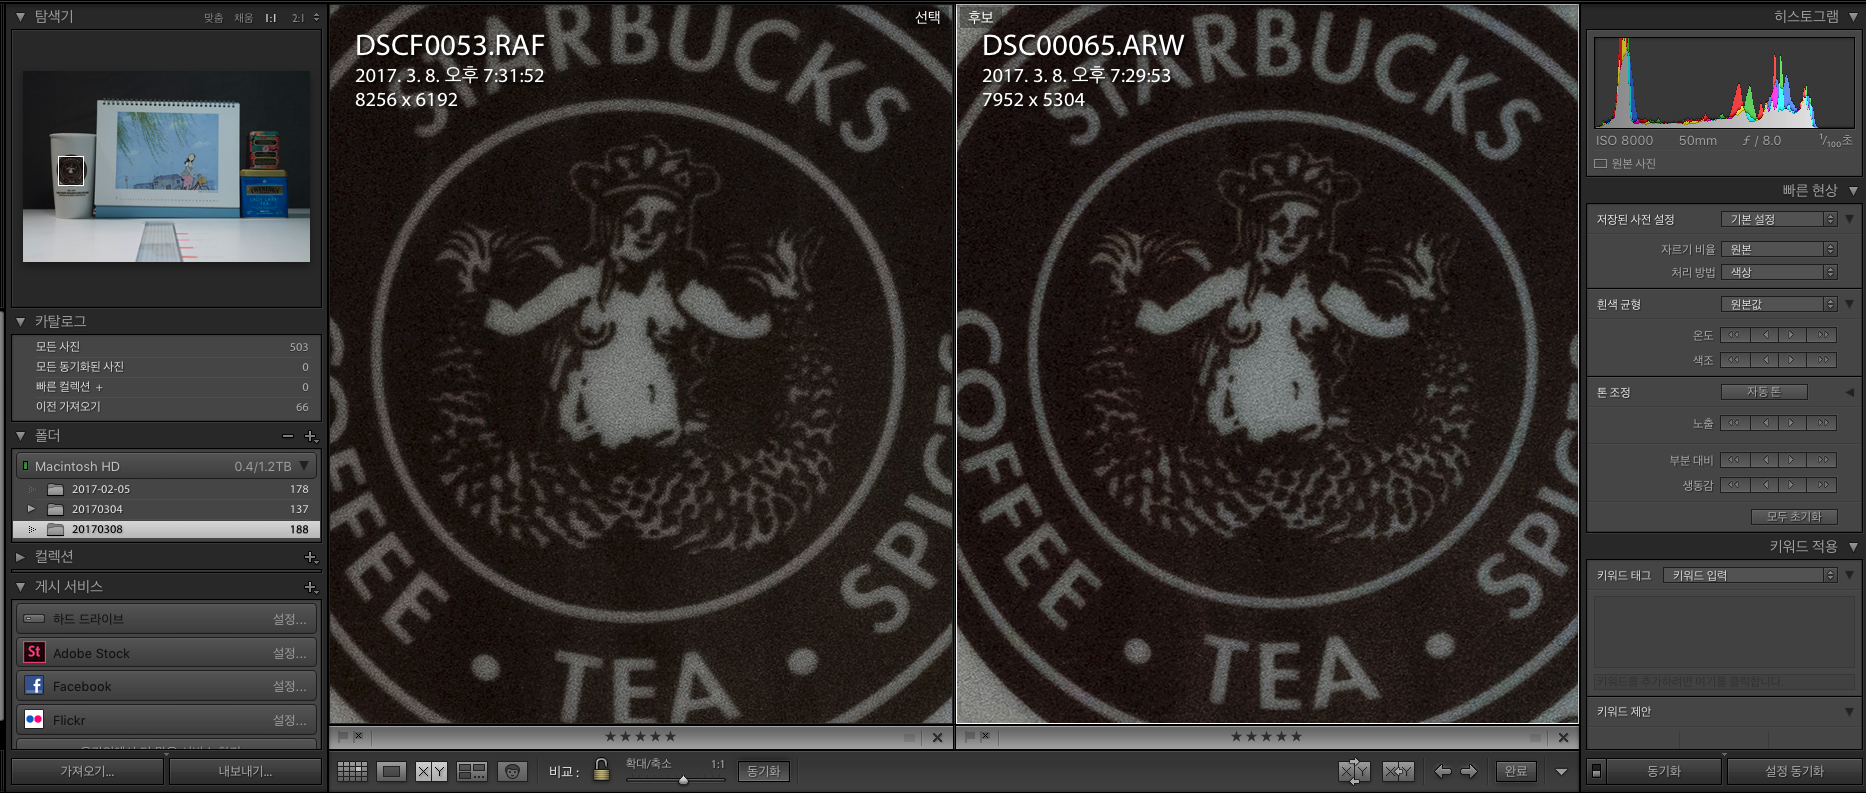Set navigator zoom to 1:1
The width and height of the screenshot is (1866, 793).
270,18
